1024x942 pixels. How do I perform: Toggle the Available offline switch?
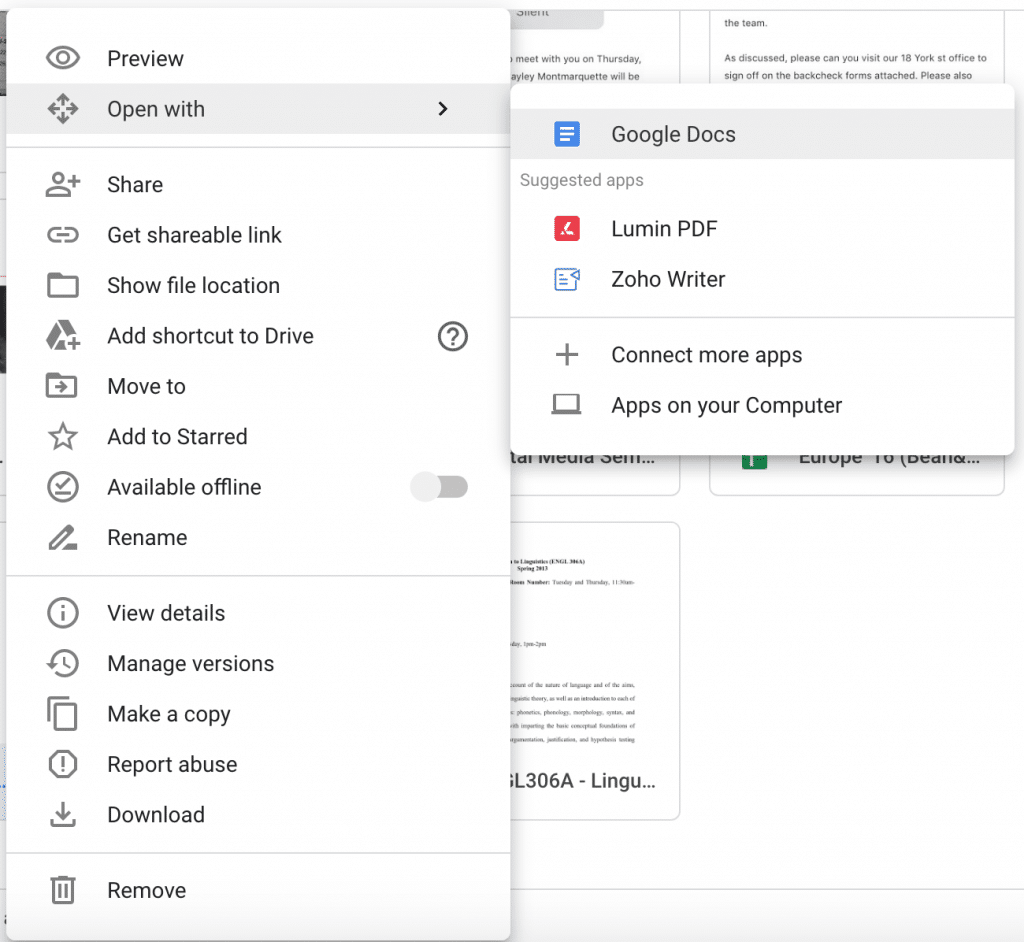(440, 487)
